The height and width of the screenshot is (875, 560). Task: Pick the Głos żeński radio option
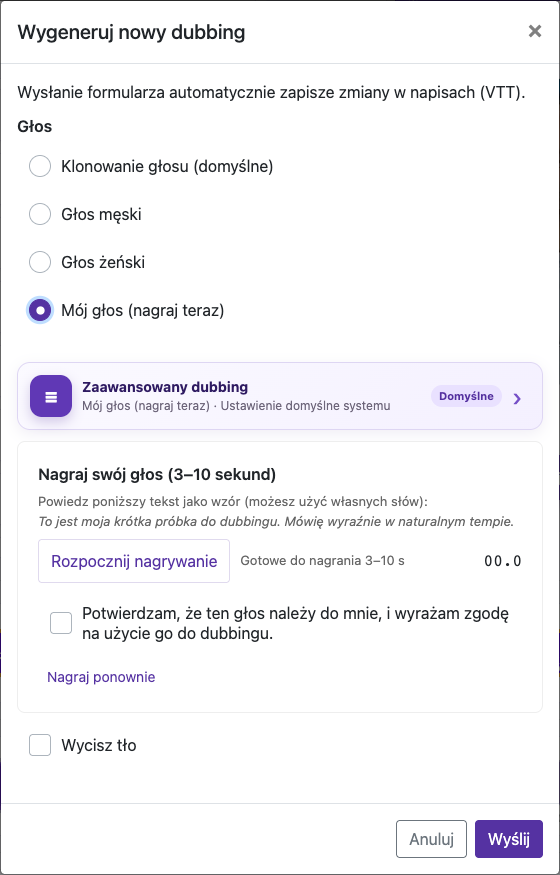pyautogui.click(x=40, y=262)
